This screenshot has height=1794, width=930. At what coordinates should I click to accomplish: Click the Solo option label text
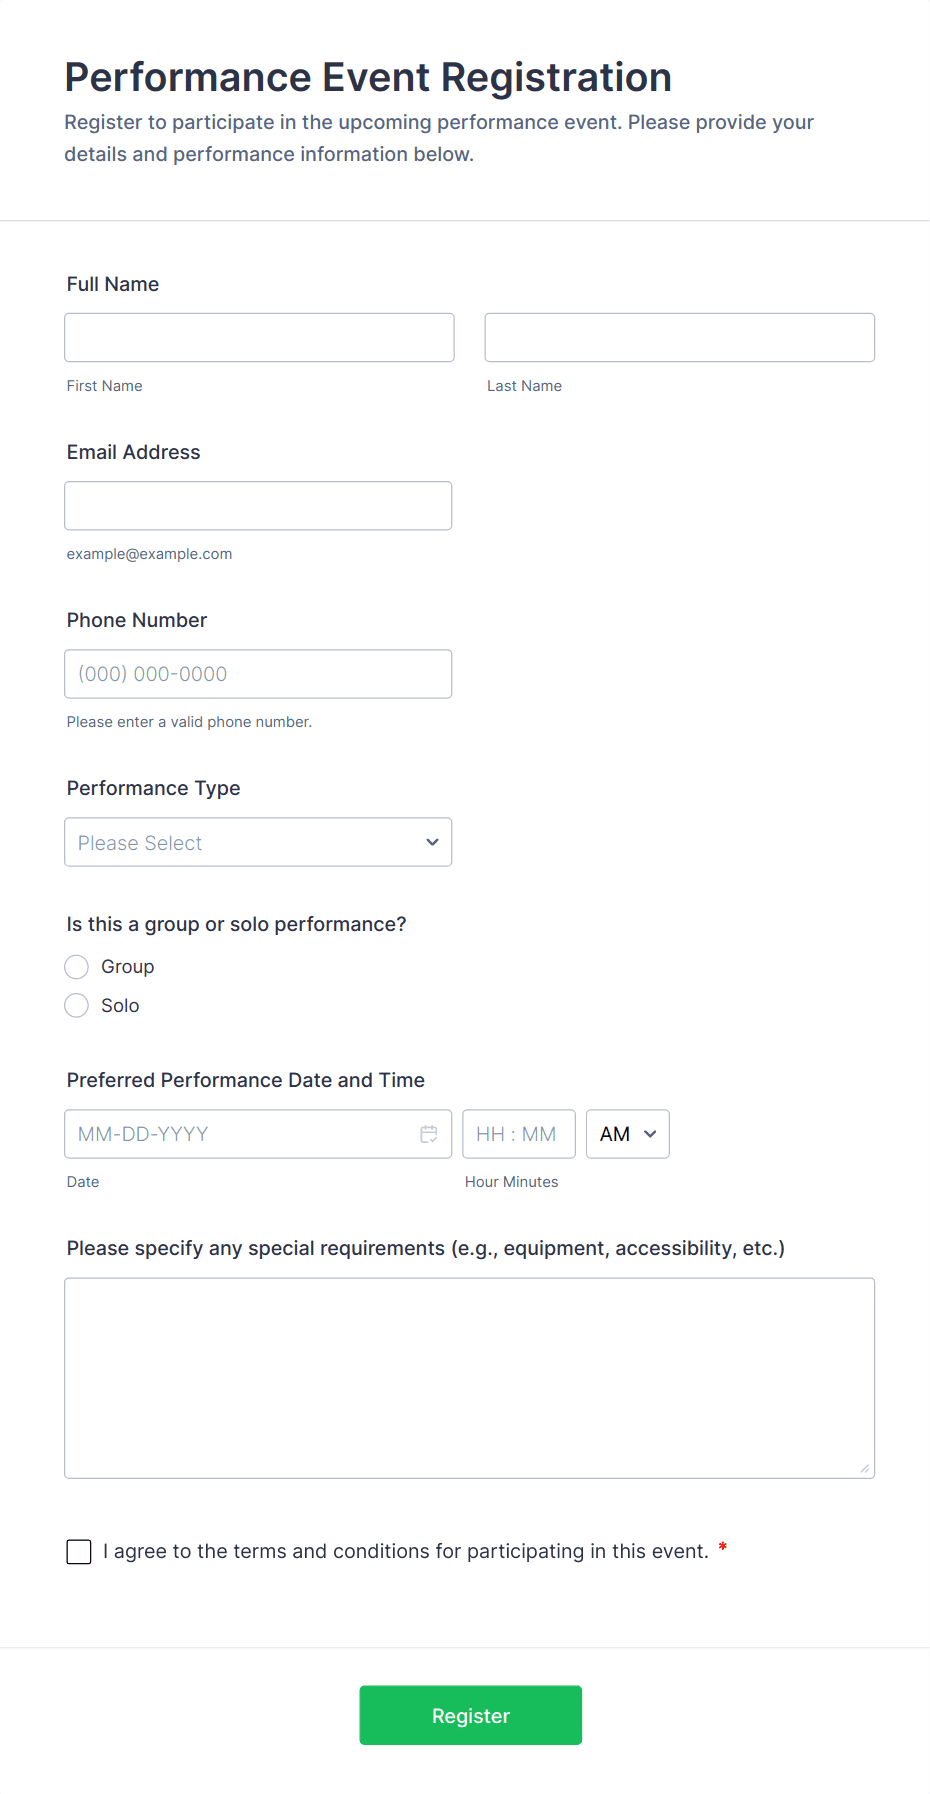click(x=120, y=1006)
